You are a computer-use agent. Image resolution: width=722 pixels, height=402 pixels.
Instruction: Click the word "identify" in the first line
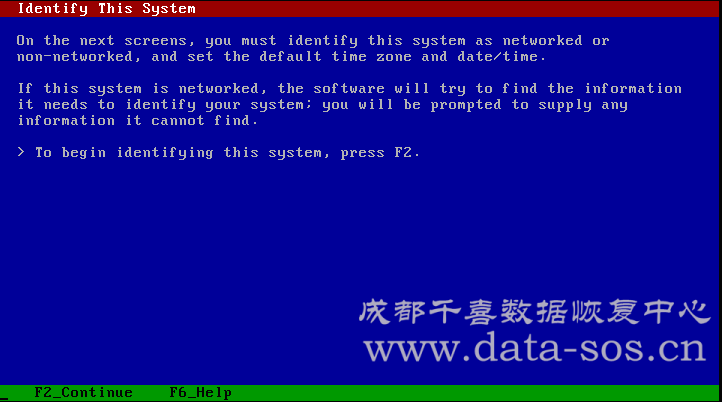[322, 41]
